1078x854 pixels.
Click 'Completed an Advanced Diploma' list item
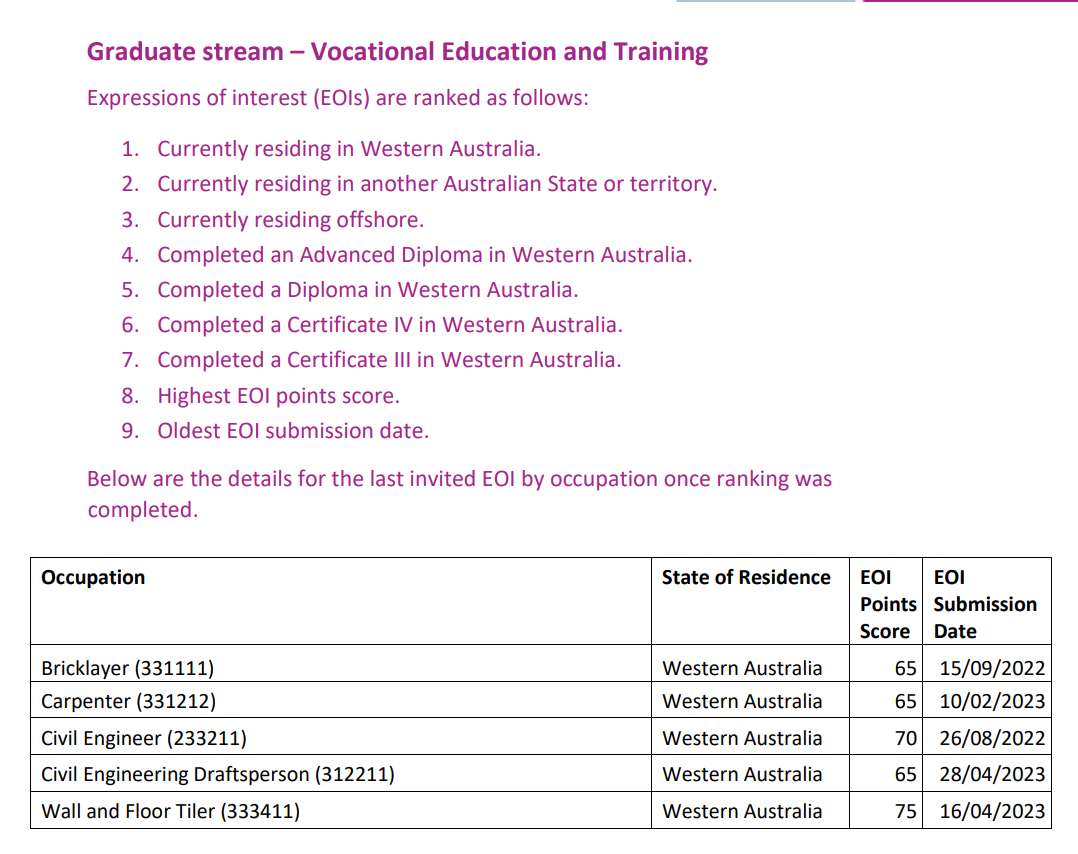[x=424, y=255]
